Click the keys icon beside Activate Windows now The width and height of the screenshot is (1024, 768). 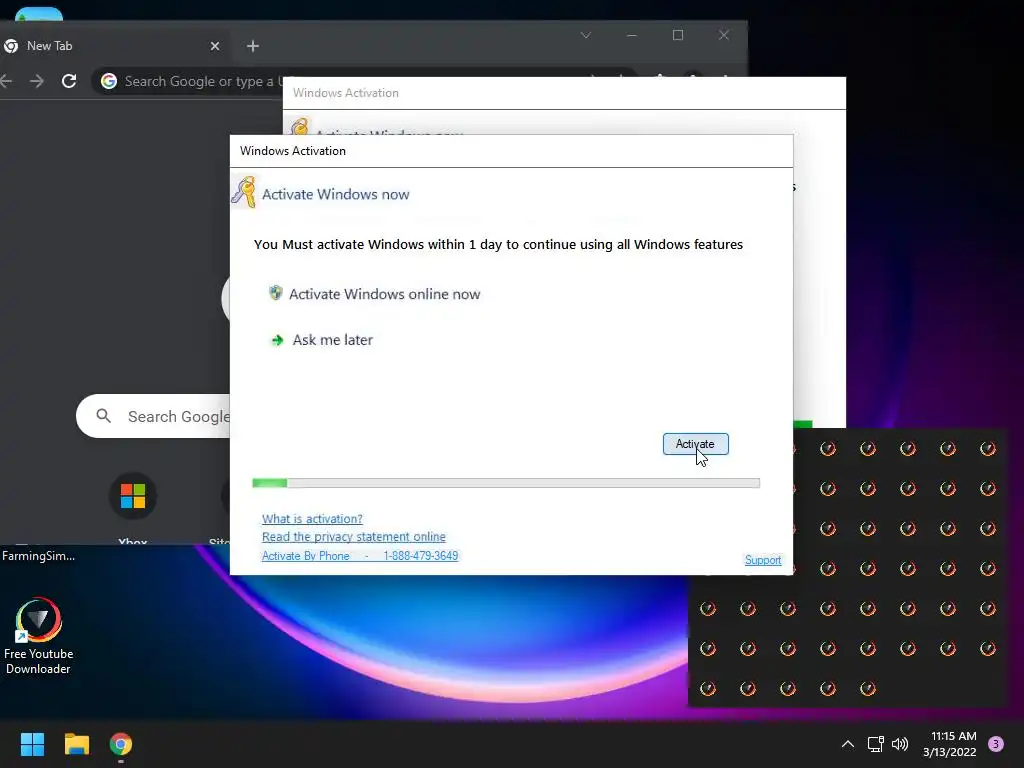click(244, 192)
